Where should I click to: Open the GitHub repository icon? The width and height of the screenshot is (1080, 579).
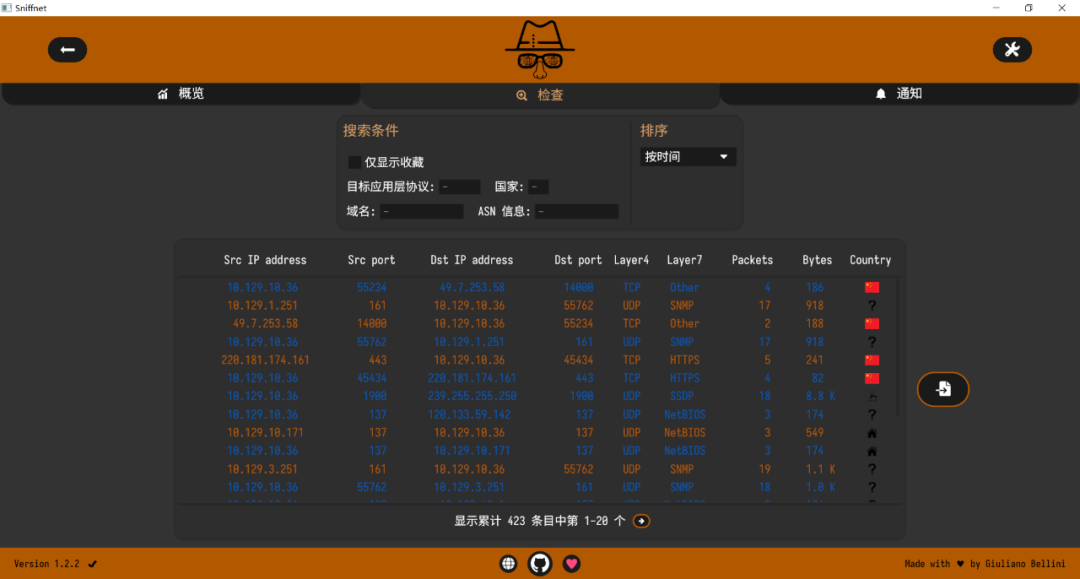[x=540, y=563]
